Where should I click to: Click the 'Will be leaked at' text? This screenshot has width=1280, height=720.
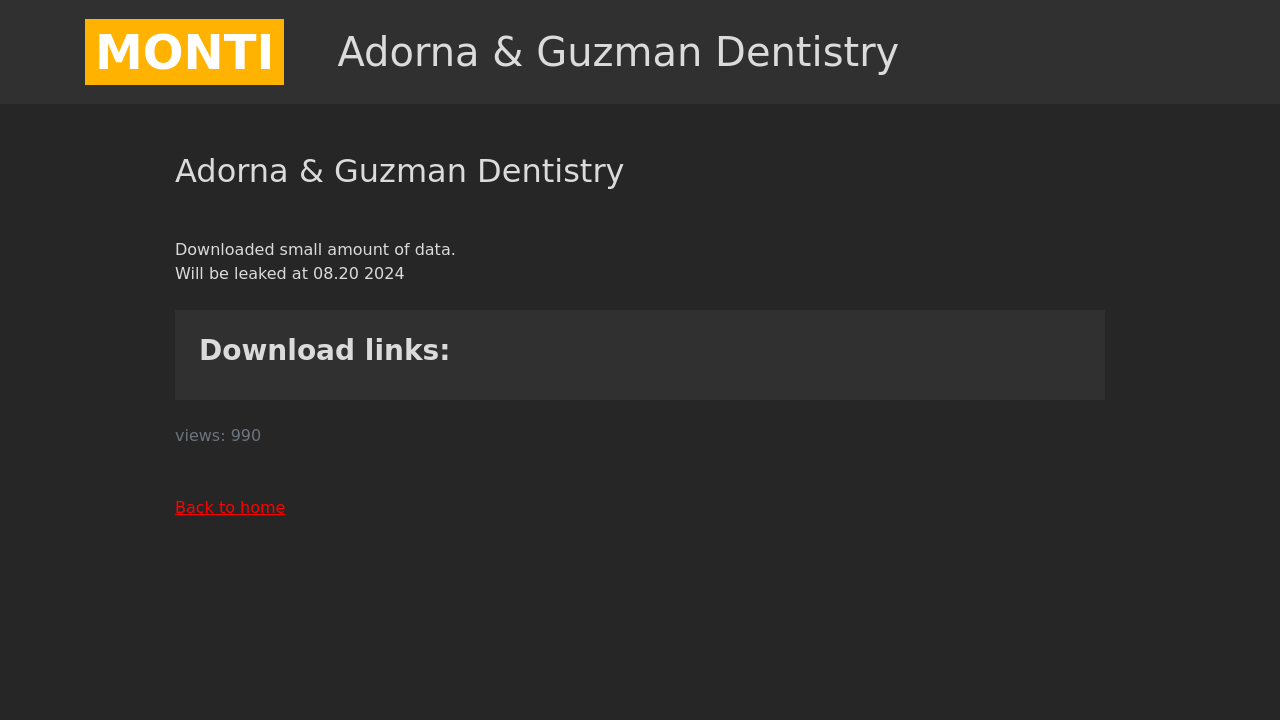point(242,274)
